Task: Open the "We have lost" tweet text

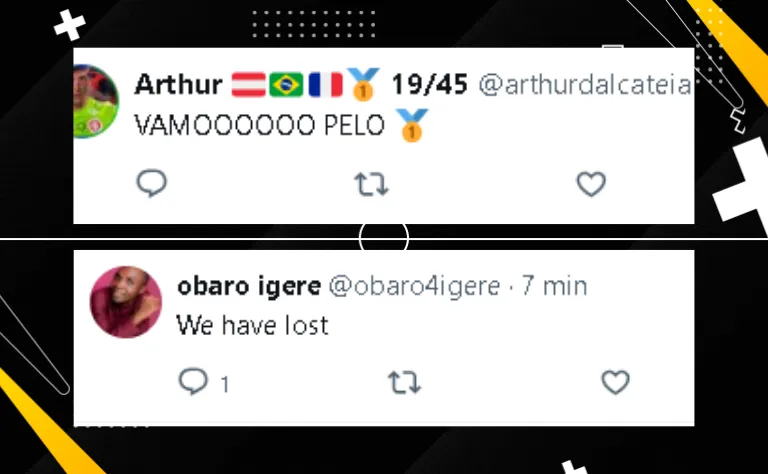Action: coord(252,325)
